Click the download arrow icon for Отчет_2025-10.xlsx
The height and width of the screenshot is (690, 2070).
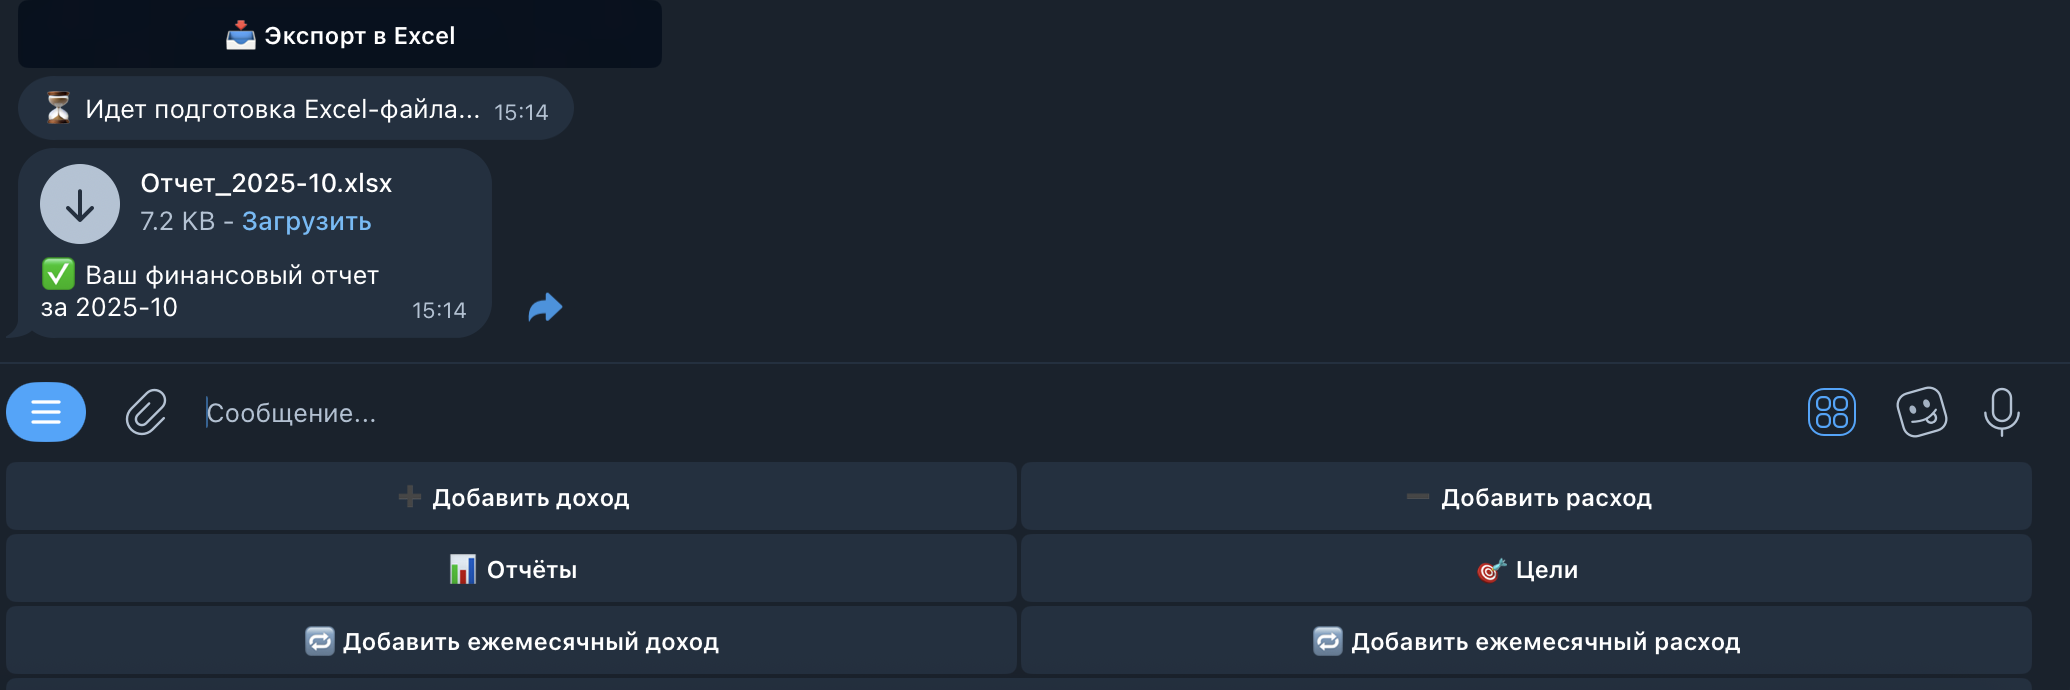click(x=80, y=204)
